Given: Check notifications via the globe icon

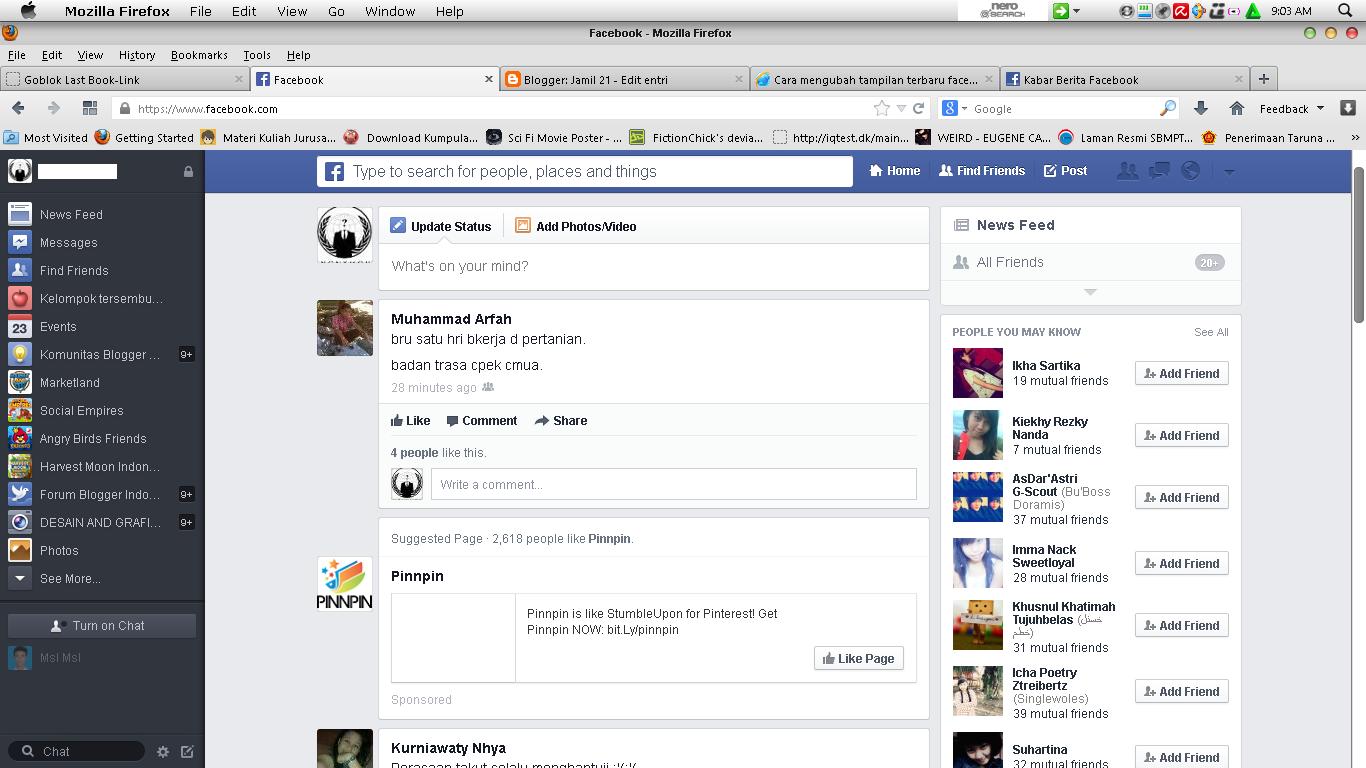Looking at the screenshot, I should (x=1190, y=171).
